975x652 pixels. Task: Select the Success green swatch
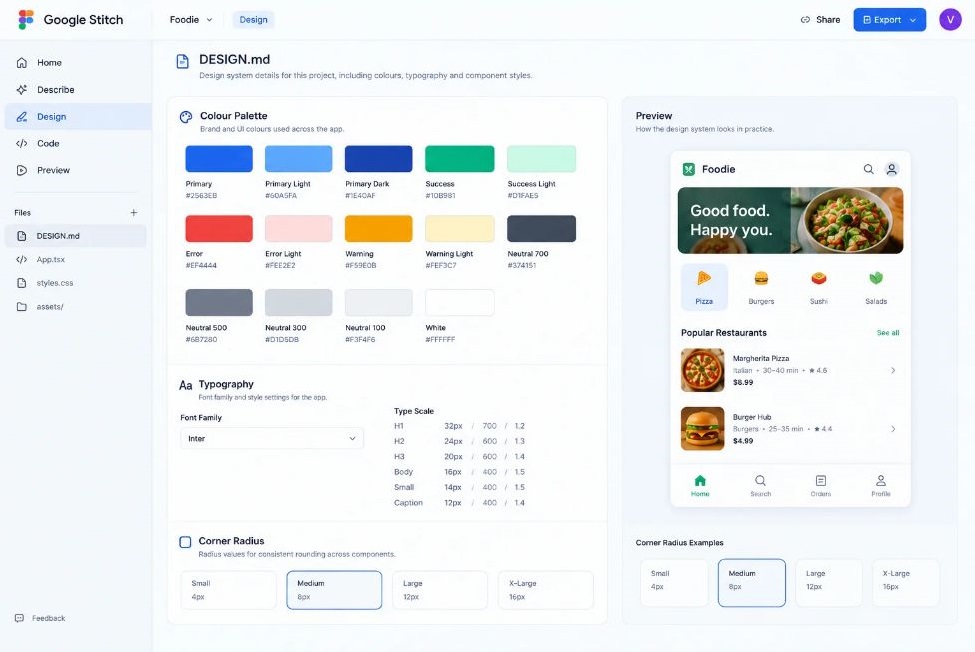(x=460, y=158)
